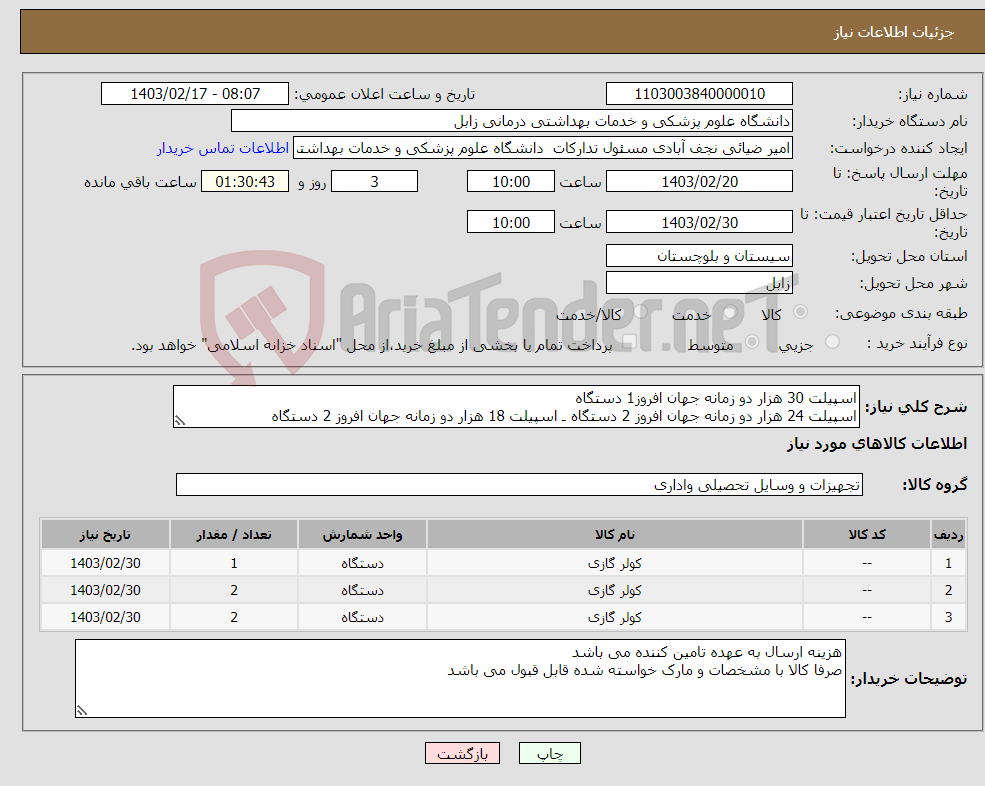Select the جزیی purchase type radio
The width and height of the screenshot is (985, 786).
point(832,342)
